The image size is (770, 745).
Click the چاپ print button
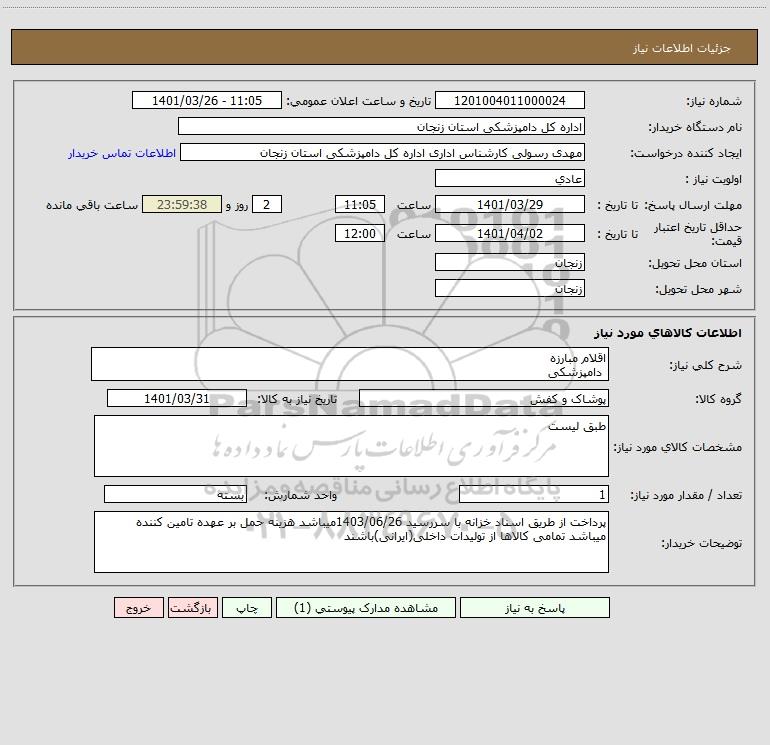tap(247, 607)
